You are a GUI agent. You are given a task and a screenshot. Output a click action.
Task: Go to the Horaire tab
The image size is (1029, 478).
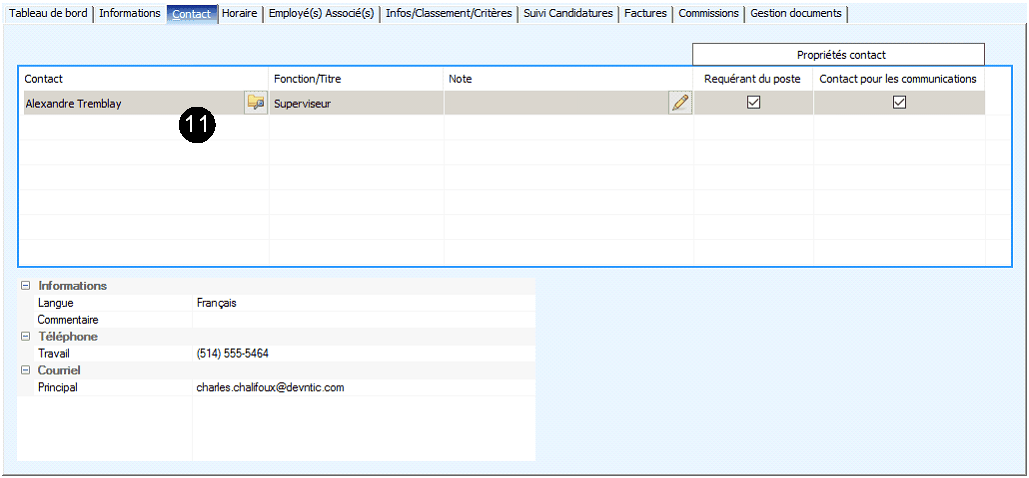click(240, 14)
